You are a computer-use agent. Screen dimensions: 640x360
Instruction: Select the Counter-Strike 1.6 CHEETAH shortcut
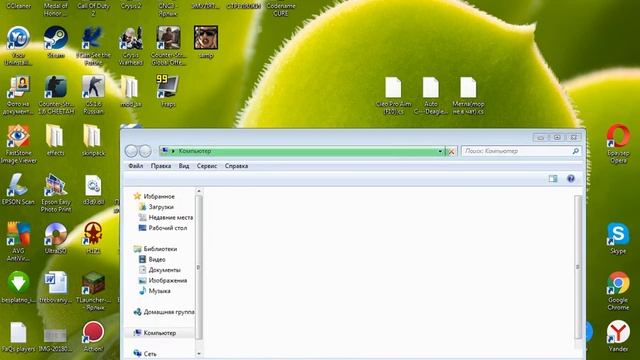click(56, 95)
